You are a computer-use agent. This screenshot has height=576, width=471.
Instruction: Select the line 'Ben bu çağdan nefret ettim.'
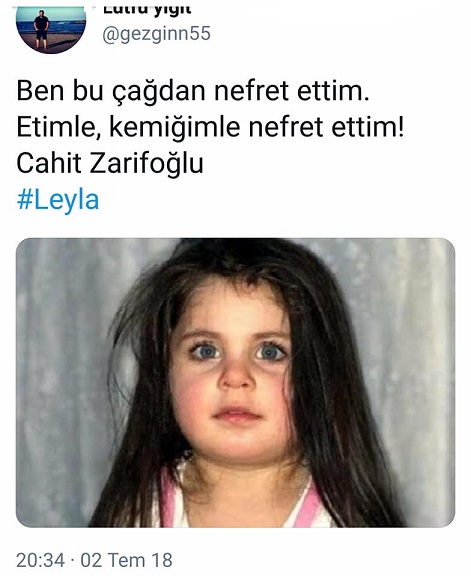193,91
